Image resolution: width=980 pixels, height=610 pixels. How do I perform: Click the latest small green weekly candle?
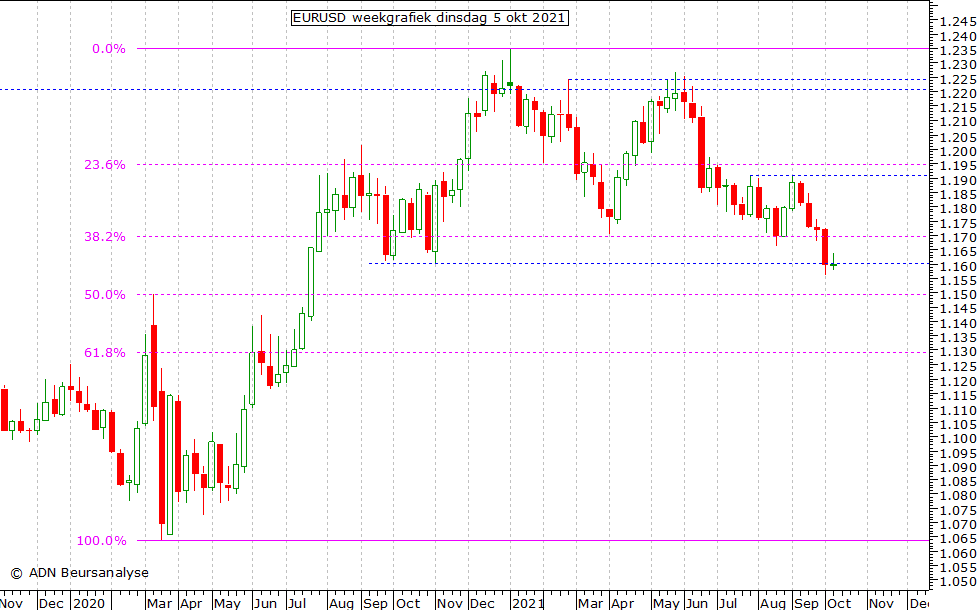tap(833, 264)
